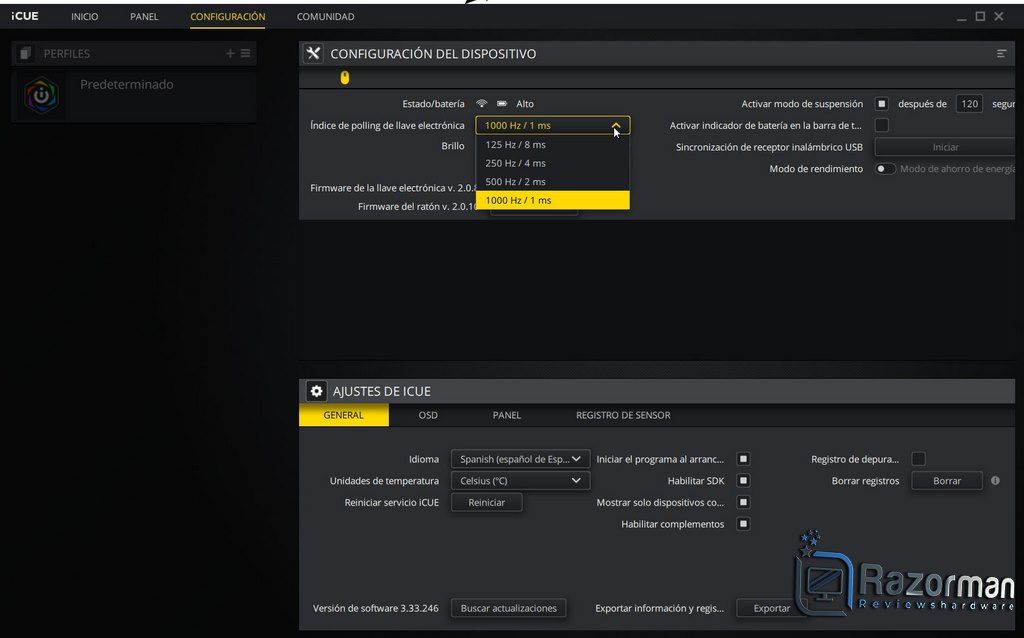The width and height of the screenshot is (1024, 638).
Task: Switch to the PANEL settings tab
Action: click(x=507, y=415)
